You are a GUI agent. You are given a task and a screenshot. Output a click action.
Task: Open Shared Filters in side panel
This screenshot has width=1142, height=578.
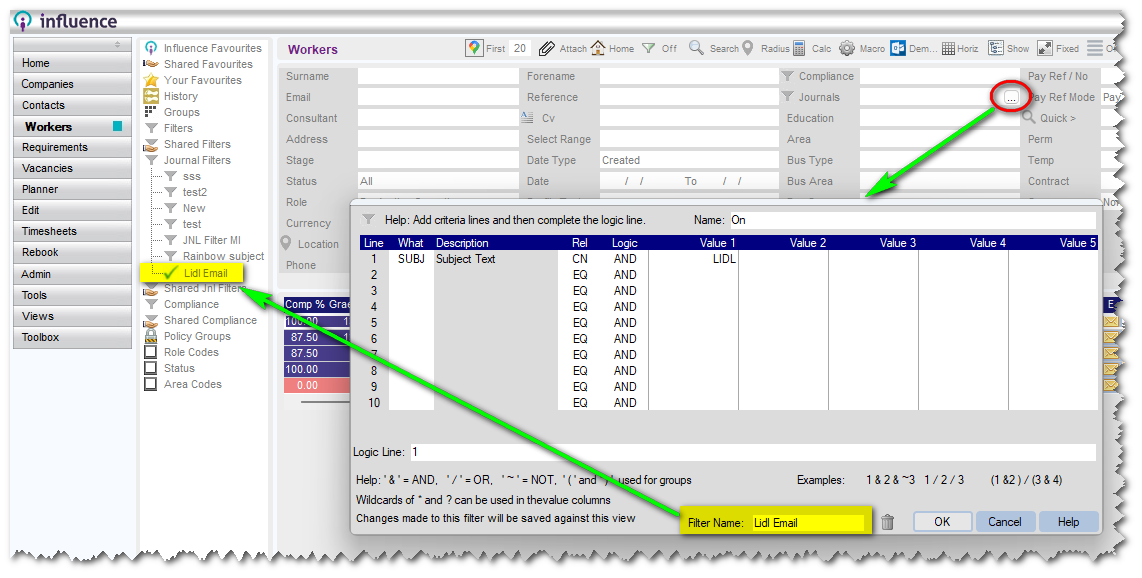pos(197,144)
